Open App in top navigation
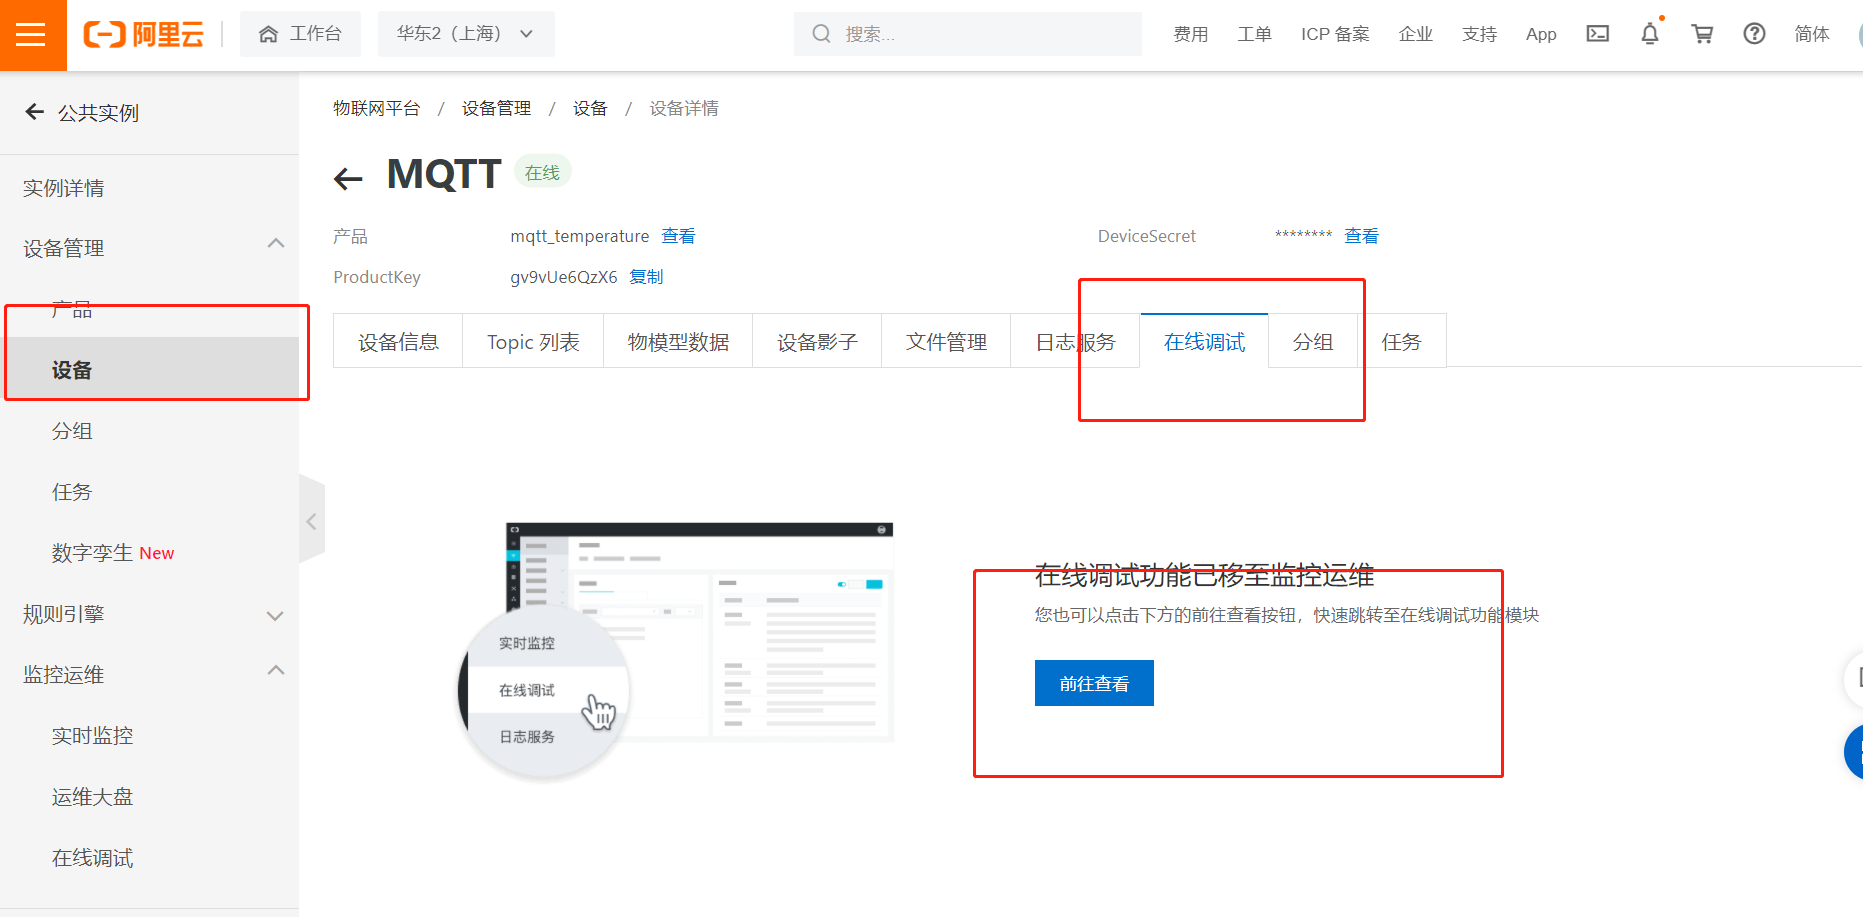 (x=1541, y=34)
